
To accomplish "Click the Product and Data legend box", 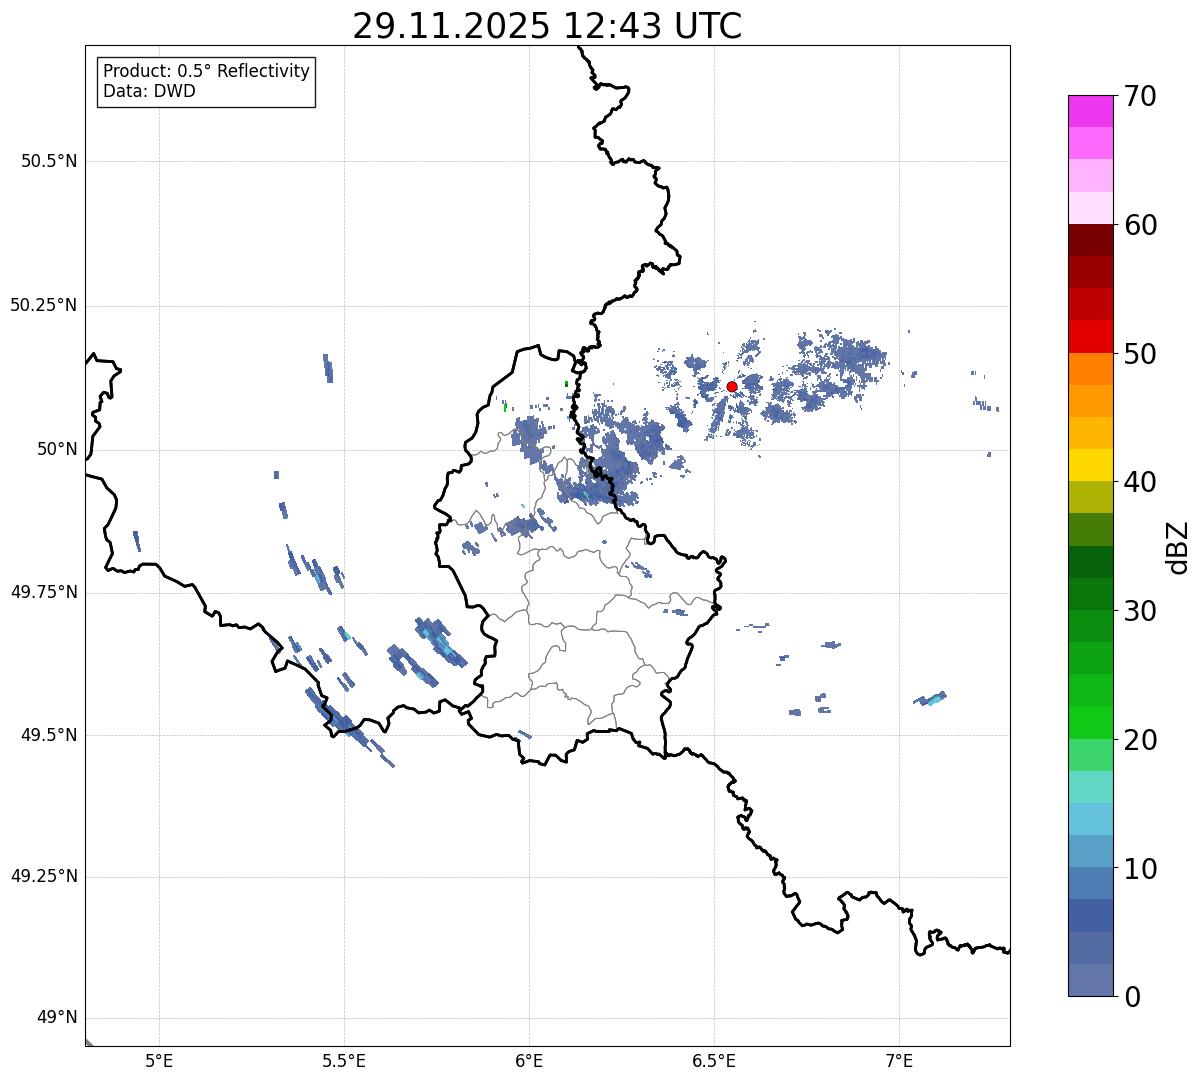I will pyautogui.click(x=206, y=82).
